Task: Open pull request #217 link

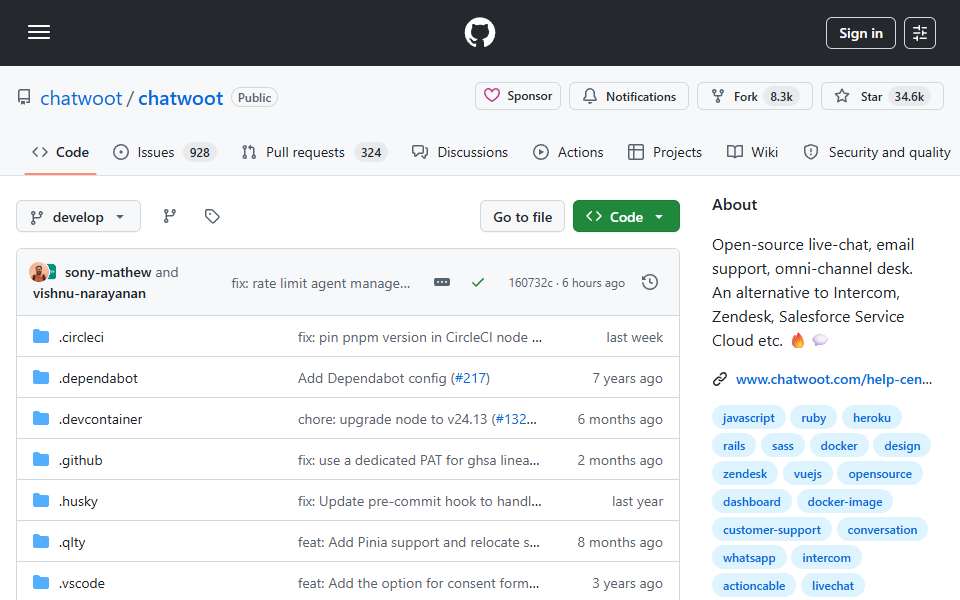Action: click(x=470, y=378)
